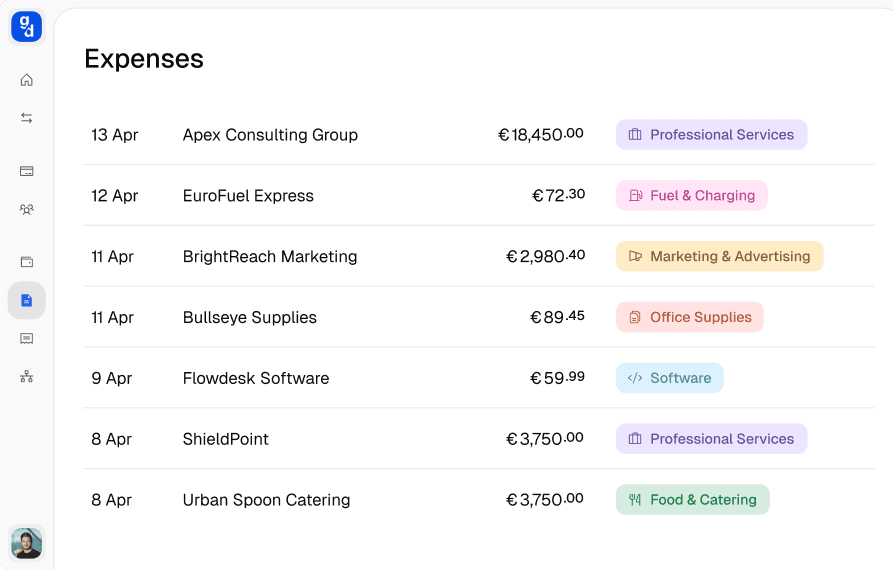Open the wallet icon in sidebar

[27, 262]
